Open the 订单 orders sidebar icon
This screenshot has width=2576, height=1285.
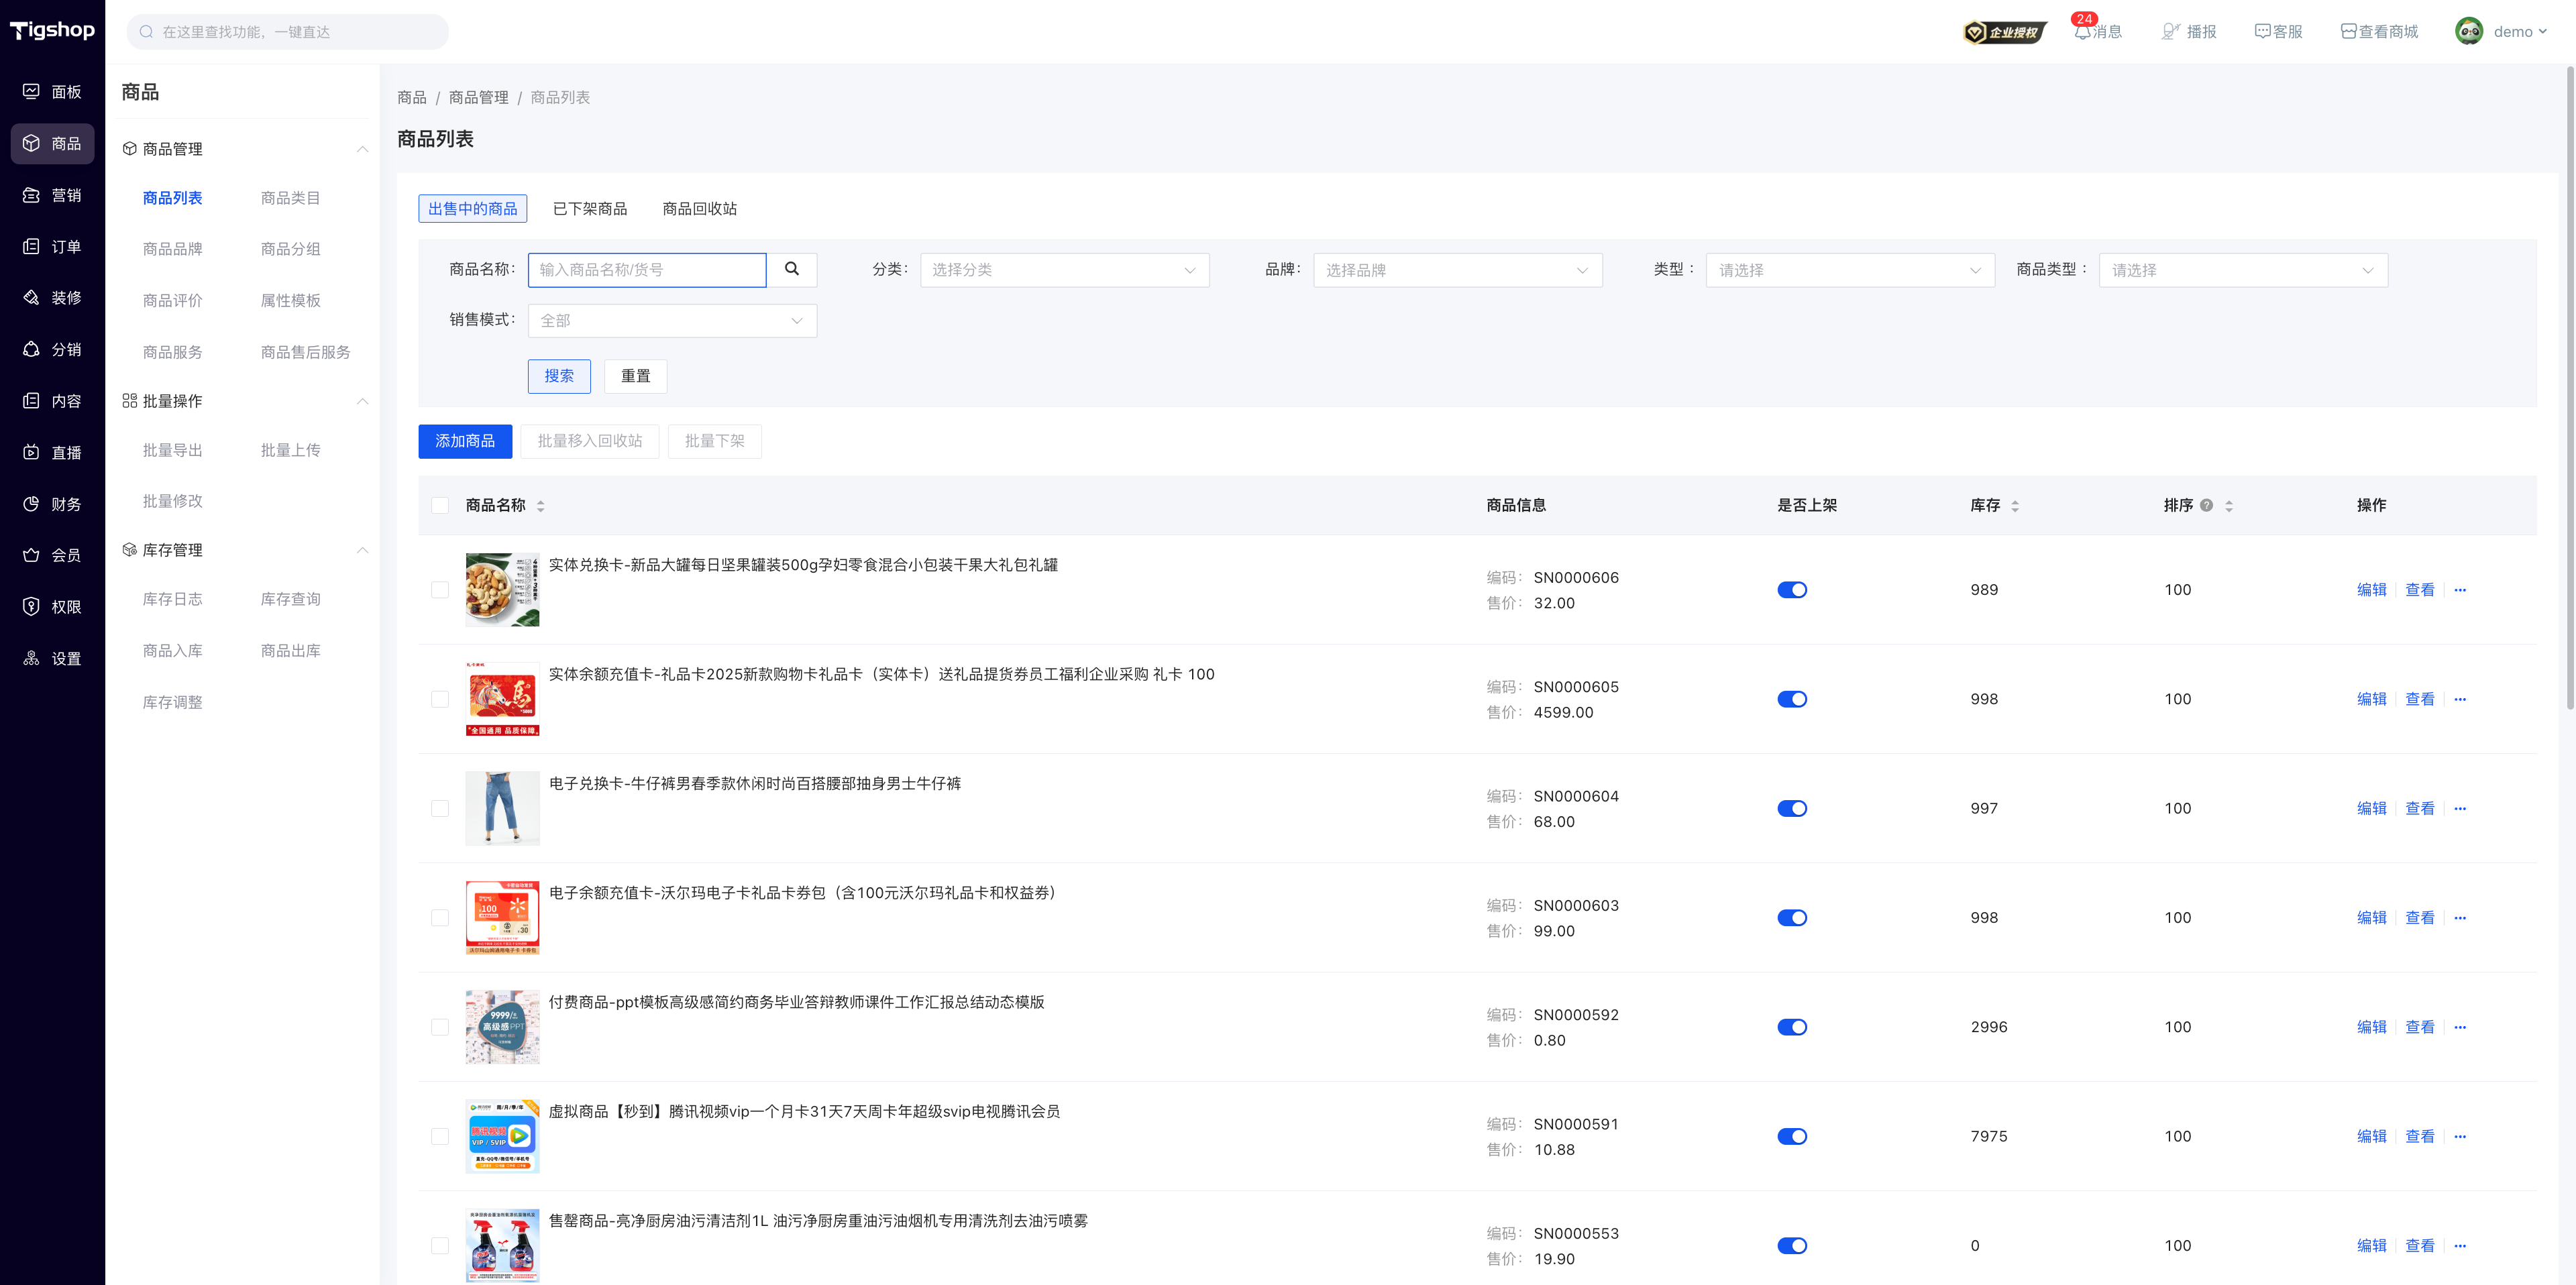point(31,246)
